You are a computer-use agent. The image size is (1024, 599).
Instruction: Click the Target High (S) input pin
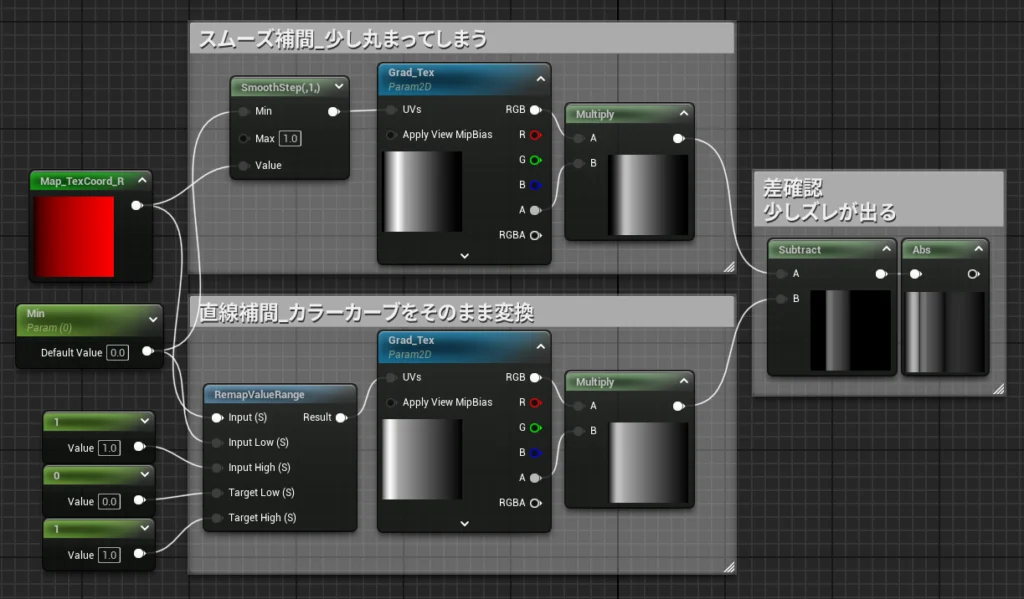214,518
